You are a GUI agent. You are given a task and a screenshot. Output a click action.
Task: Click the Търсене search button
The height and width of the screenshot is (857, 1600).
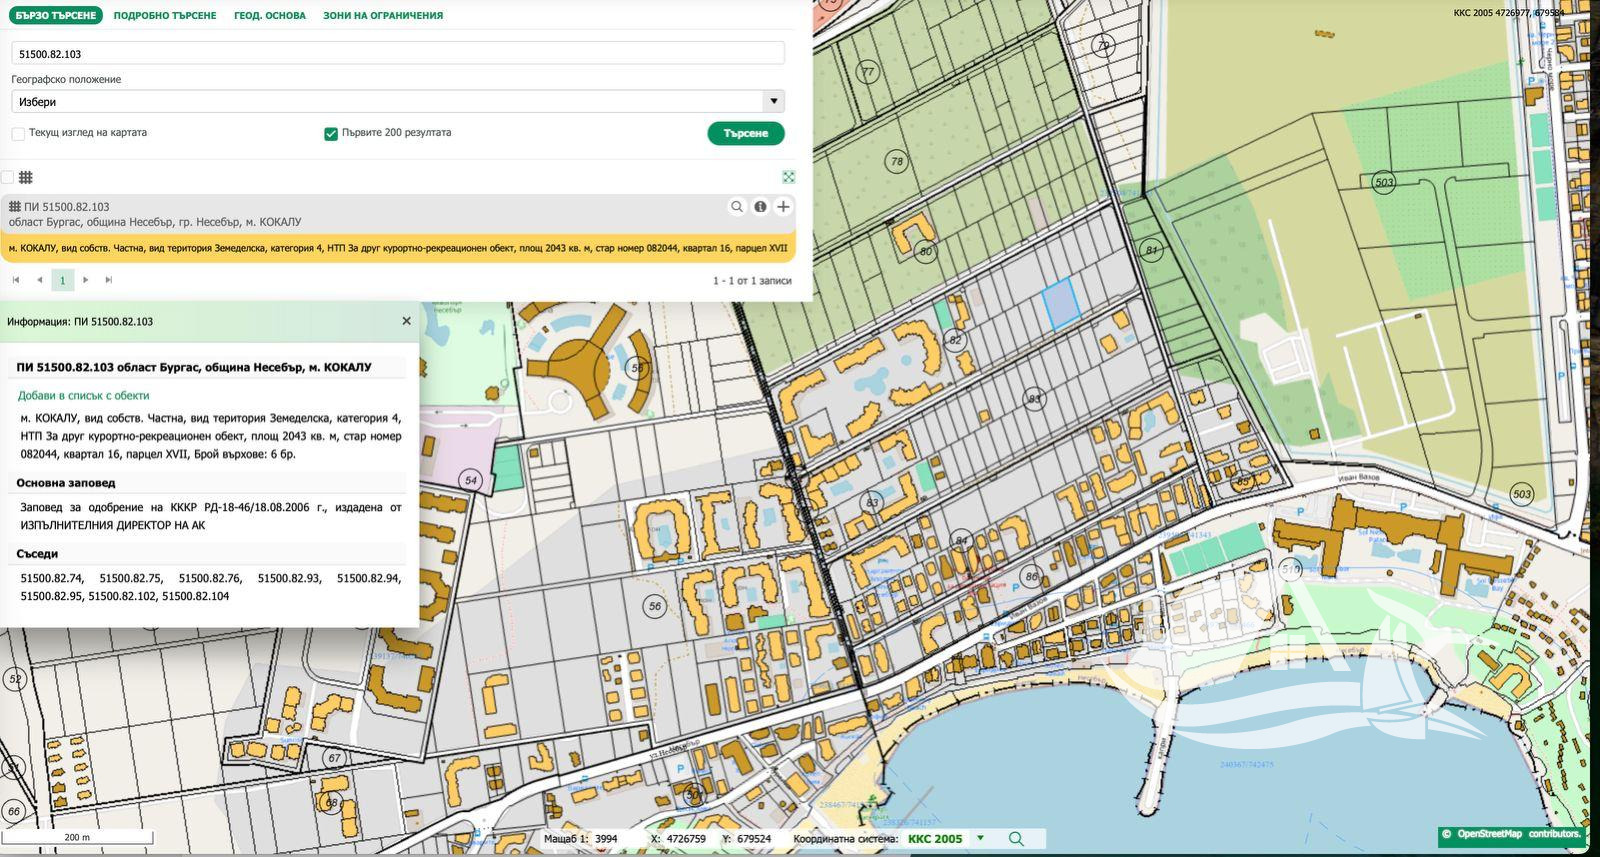[746, 133]
